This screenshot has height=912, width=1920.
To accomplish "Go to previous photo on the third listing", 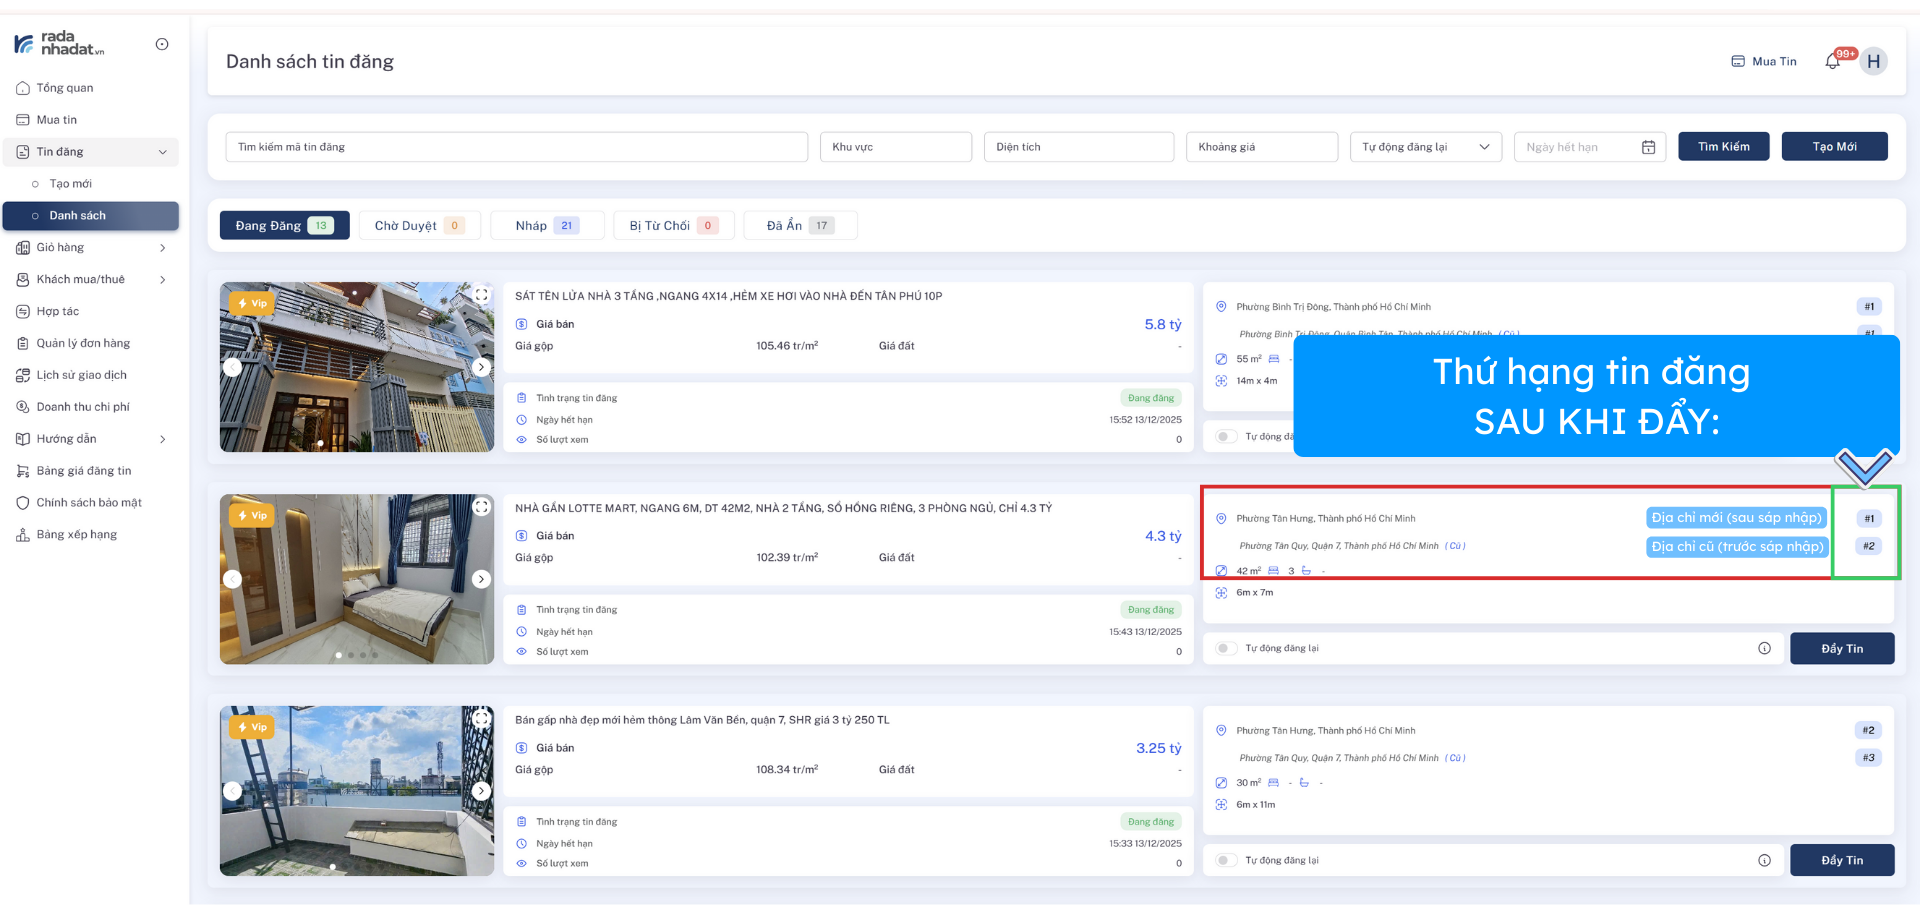I will [x=233, y=791].
